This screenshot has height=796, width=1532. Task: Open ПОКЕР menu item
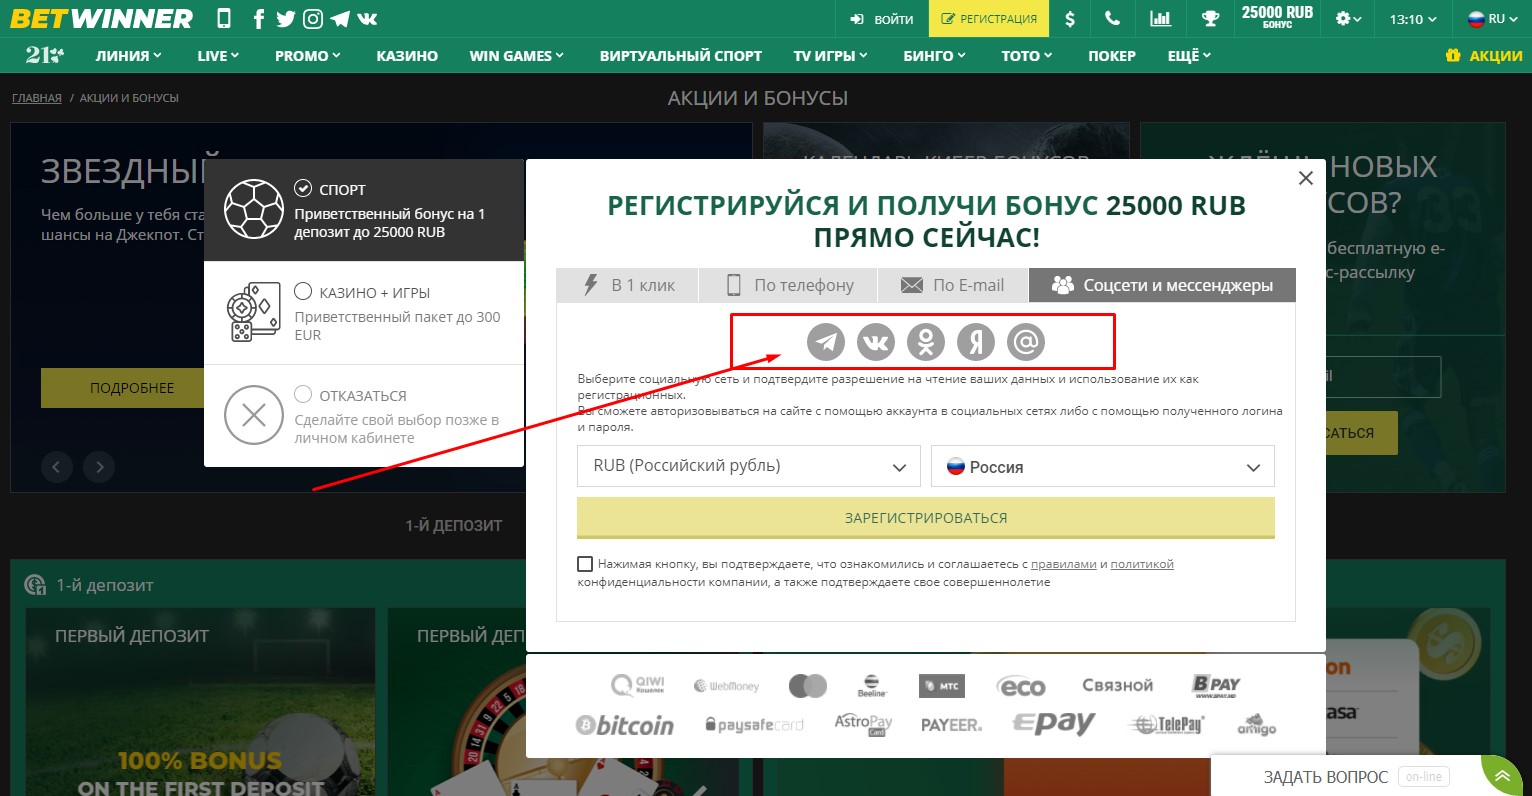click(x=1112, y=56)
